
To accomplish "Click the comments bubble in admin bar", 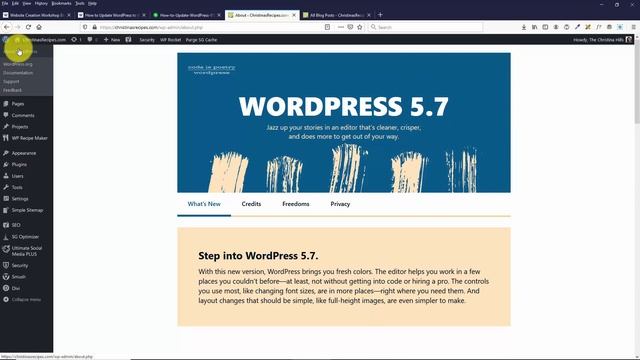I will tap(92, 40).
